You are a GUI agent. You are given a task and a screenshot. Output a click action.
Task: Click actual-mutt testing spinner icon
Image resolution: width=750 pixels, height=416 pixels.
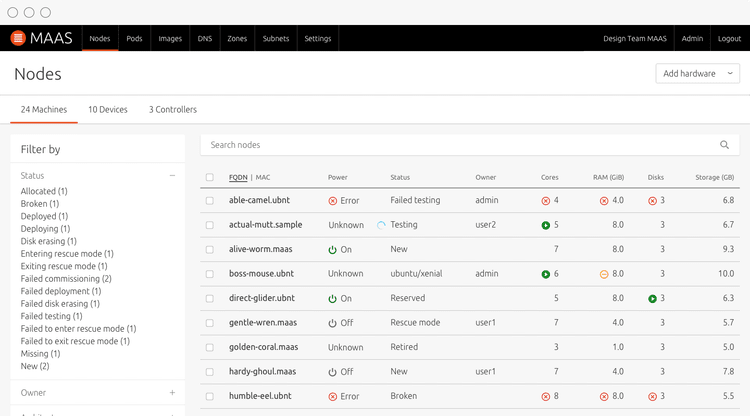tap(381, 225)
